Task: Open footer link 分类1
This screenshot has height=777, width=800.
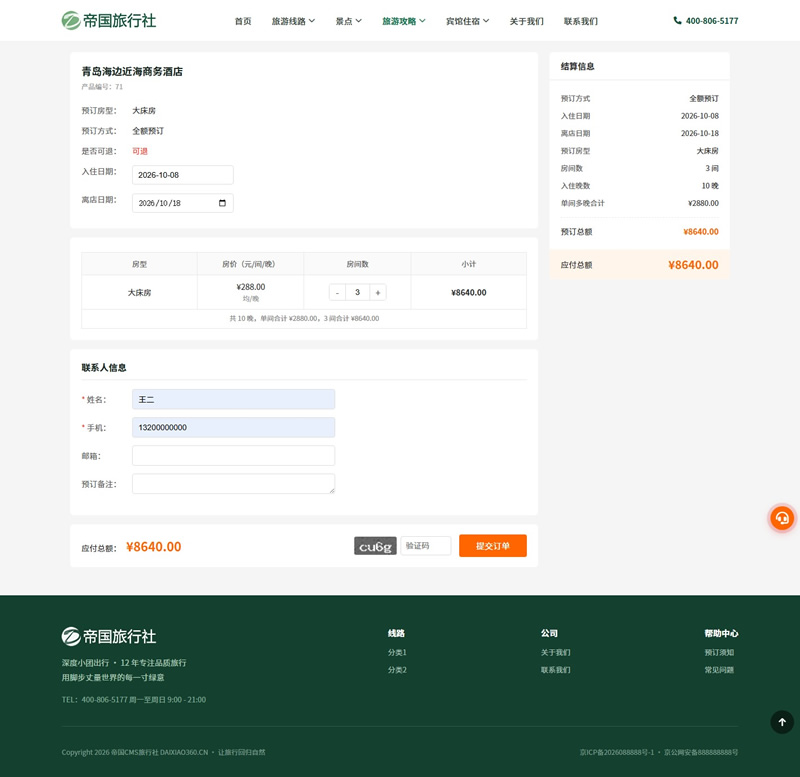Action: (x=397, y=653)
